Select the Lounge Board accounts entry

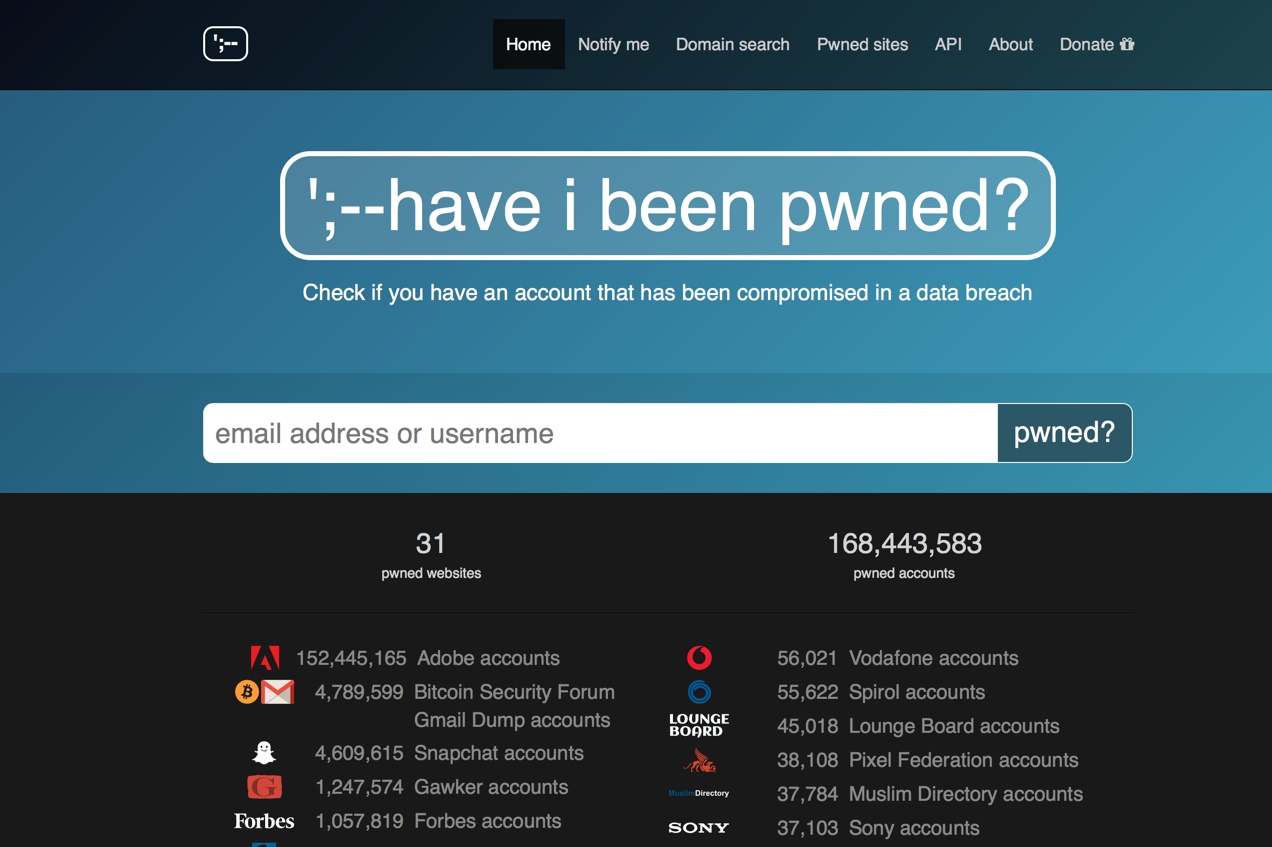click(x=954, y=726)
